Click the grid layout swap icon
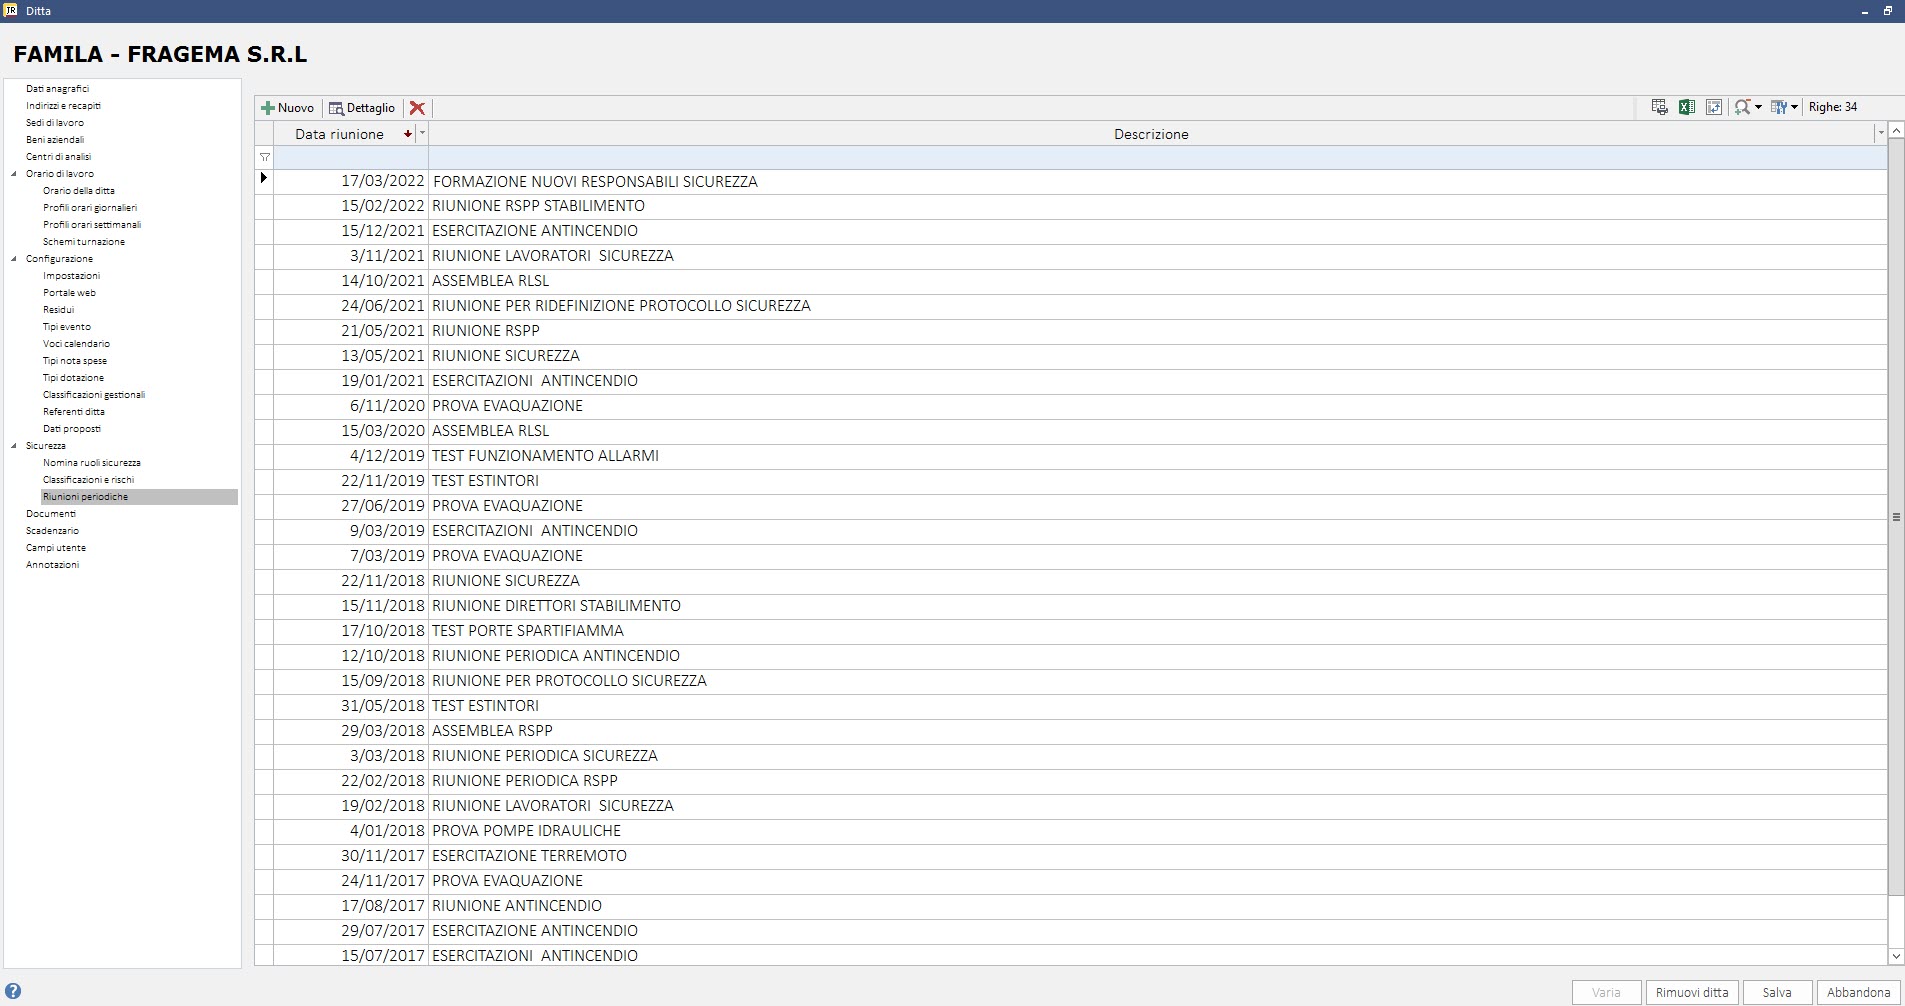 (1714, 107)
